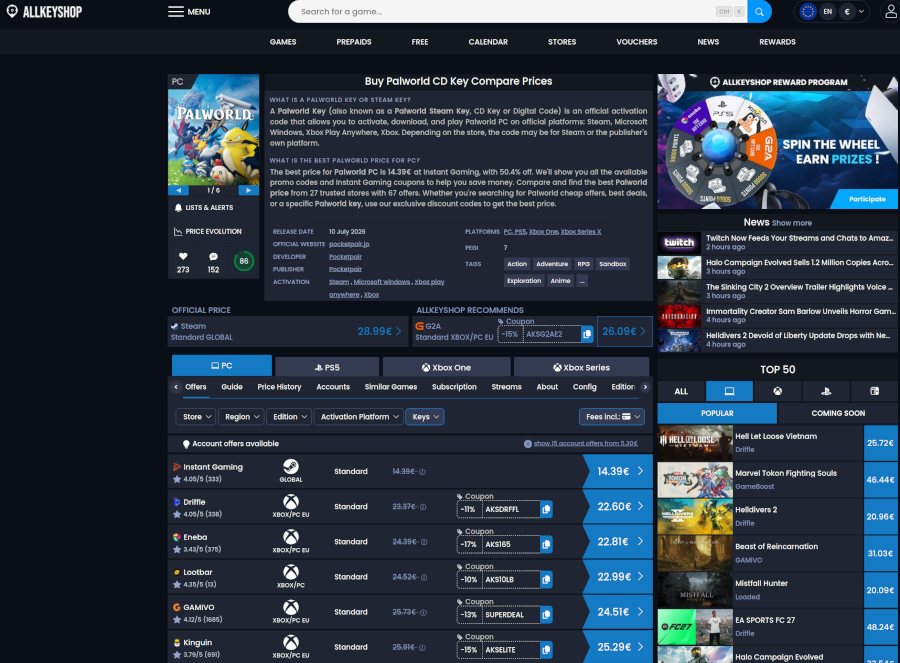This screenshot has width=900, height=663.
Task: Open Steam official price 28.99€
Action: point(379,331)
